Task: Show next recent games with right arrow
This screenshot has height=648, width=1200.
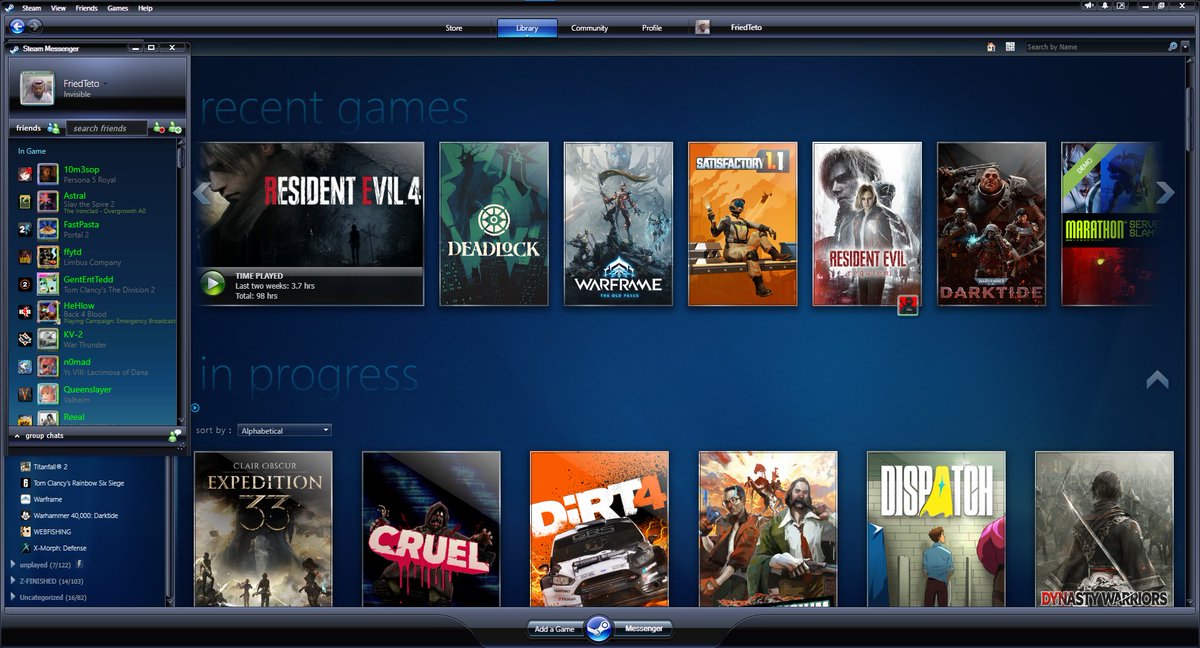Action: click(1165, 192)
